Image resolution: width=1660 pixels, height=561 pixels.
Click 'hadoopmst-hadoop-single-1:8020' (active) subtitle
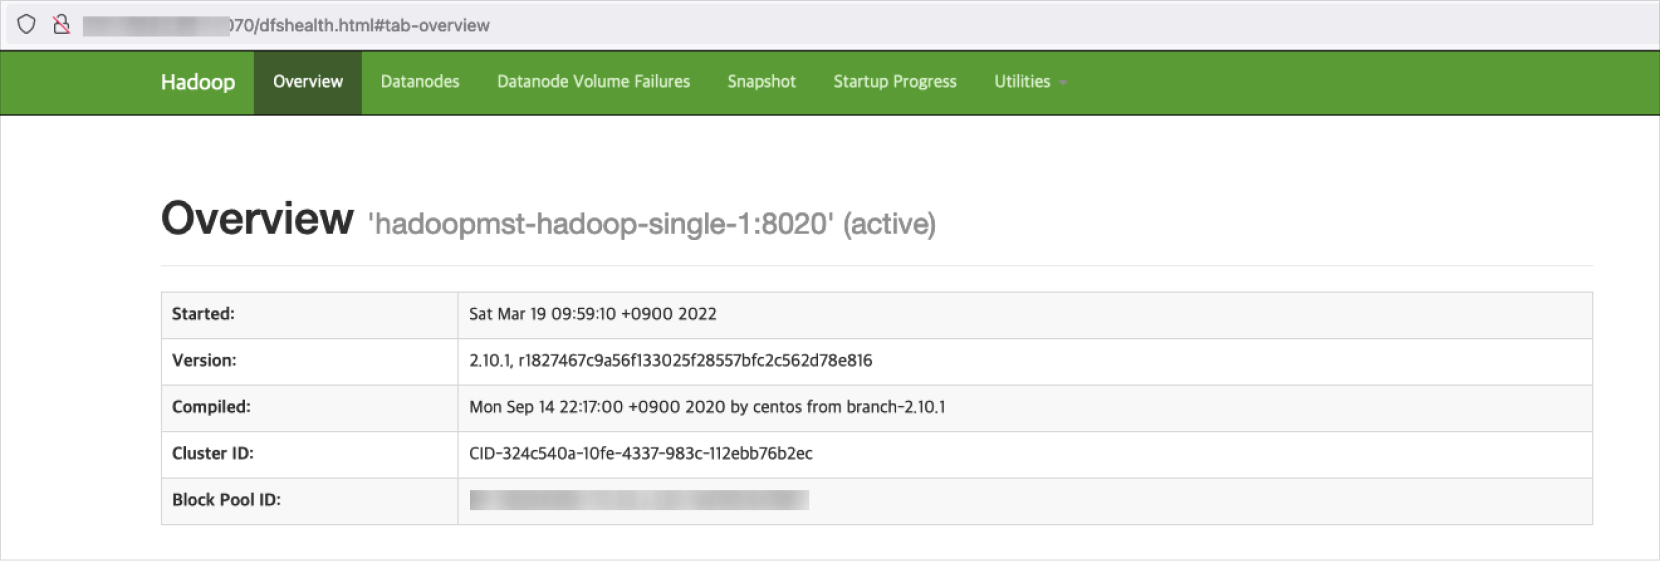click(x=652, y=224)
